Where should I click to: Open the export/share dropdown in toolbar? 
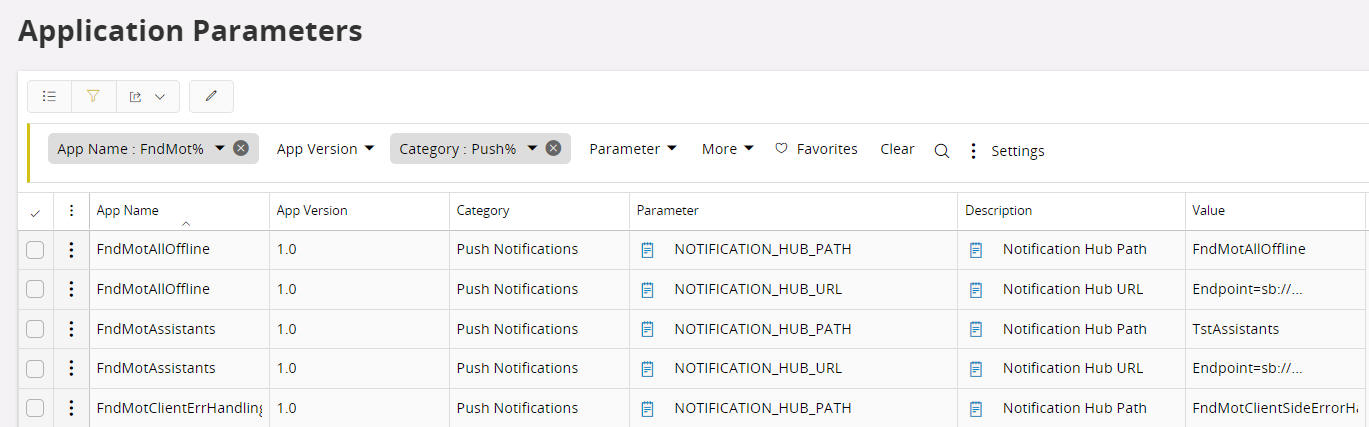(147, 96)
